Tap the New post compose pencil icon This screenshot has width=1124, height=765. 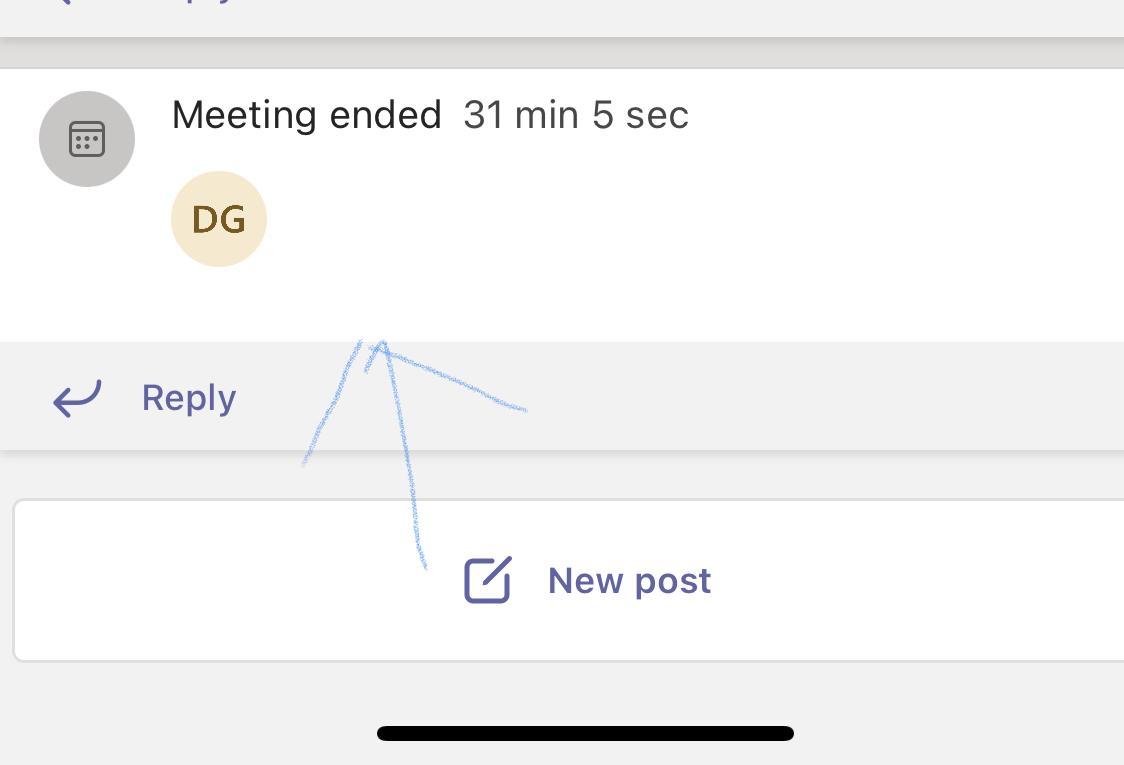[x=488, y=580]
